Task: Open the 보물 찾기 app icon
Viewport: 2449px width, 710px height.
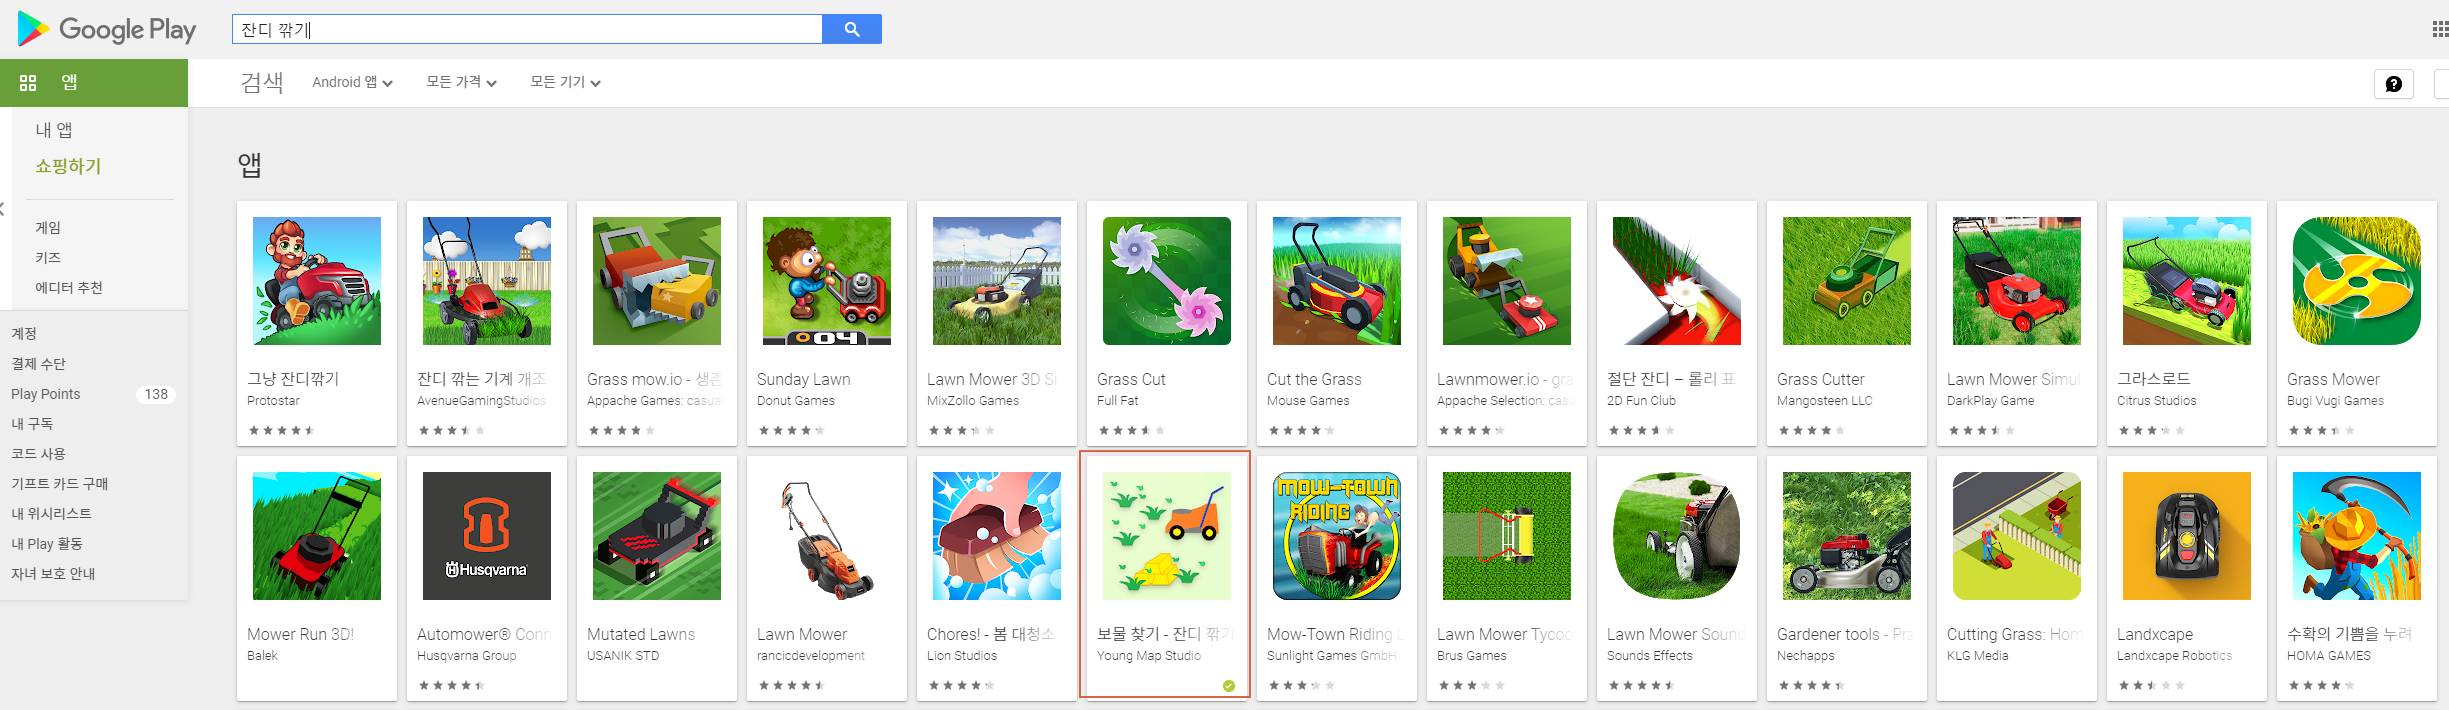Action: (1167, 536)
